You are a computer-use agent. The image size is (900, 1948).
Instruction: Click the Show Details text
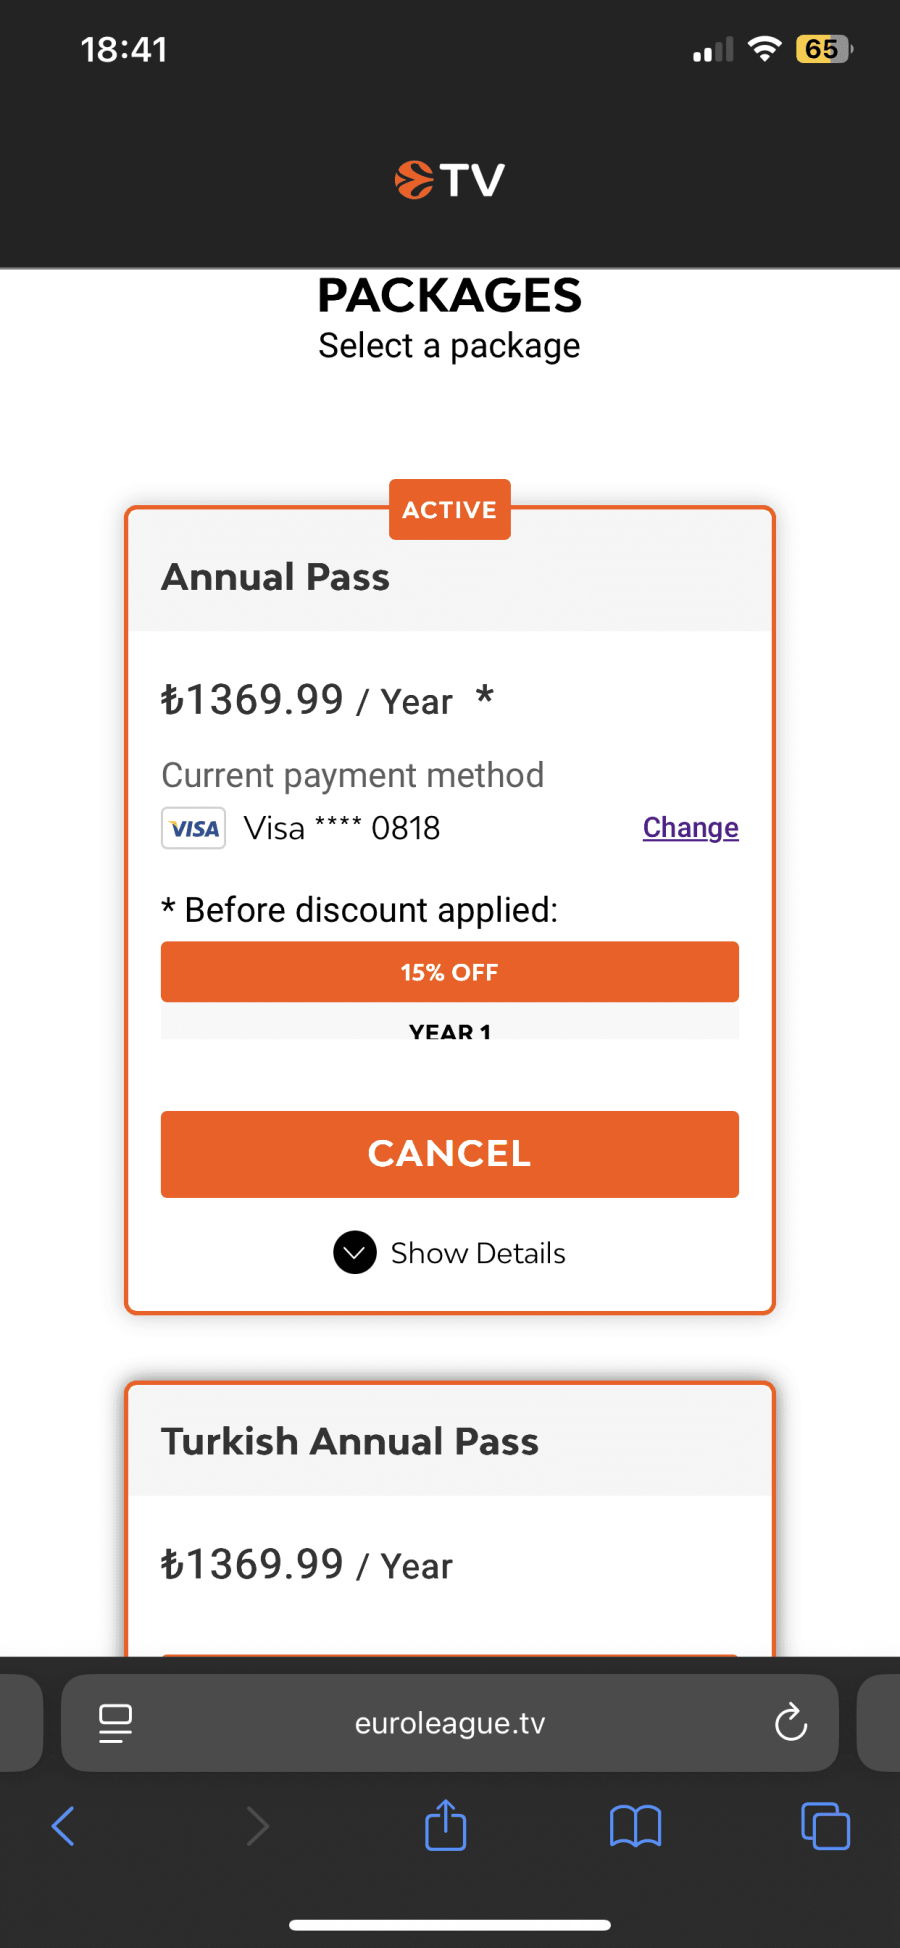(x=478, y=1253)
